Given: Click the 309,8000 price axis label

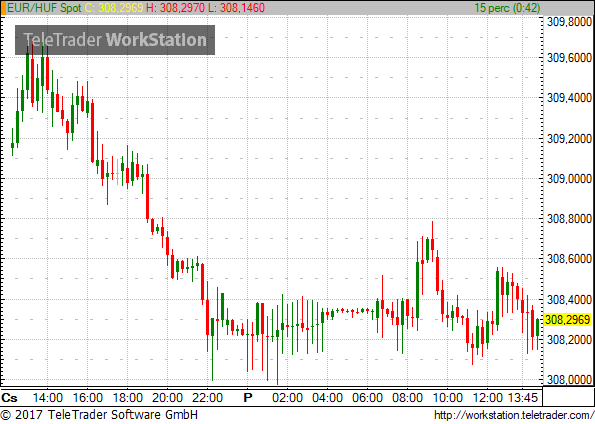Looking at the screenshot, I should point(569,22).
